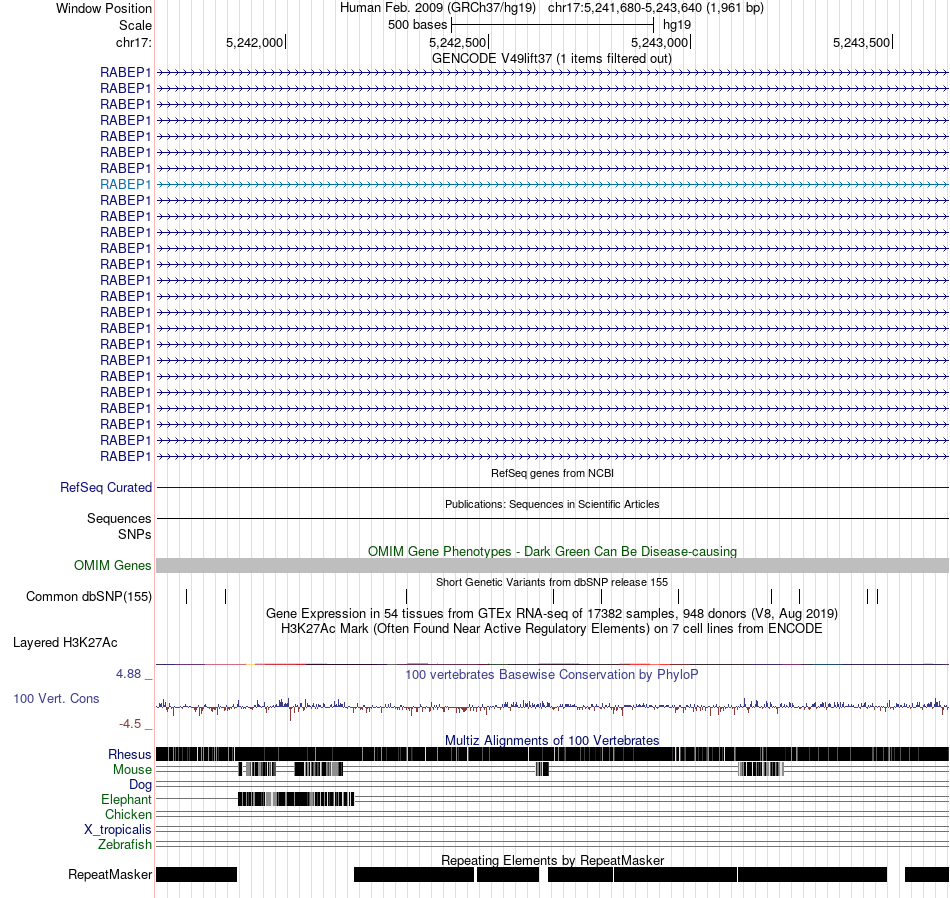
Task: Click the 5,242,000 coordinate on the ruler
Action: coord(254,42)
